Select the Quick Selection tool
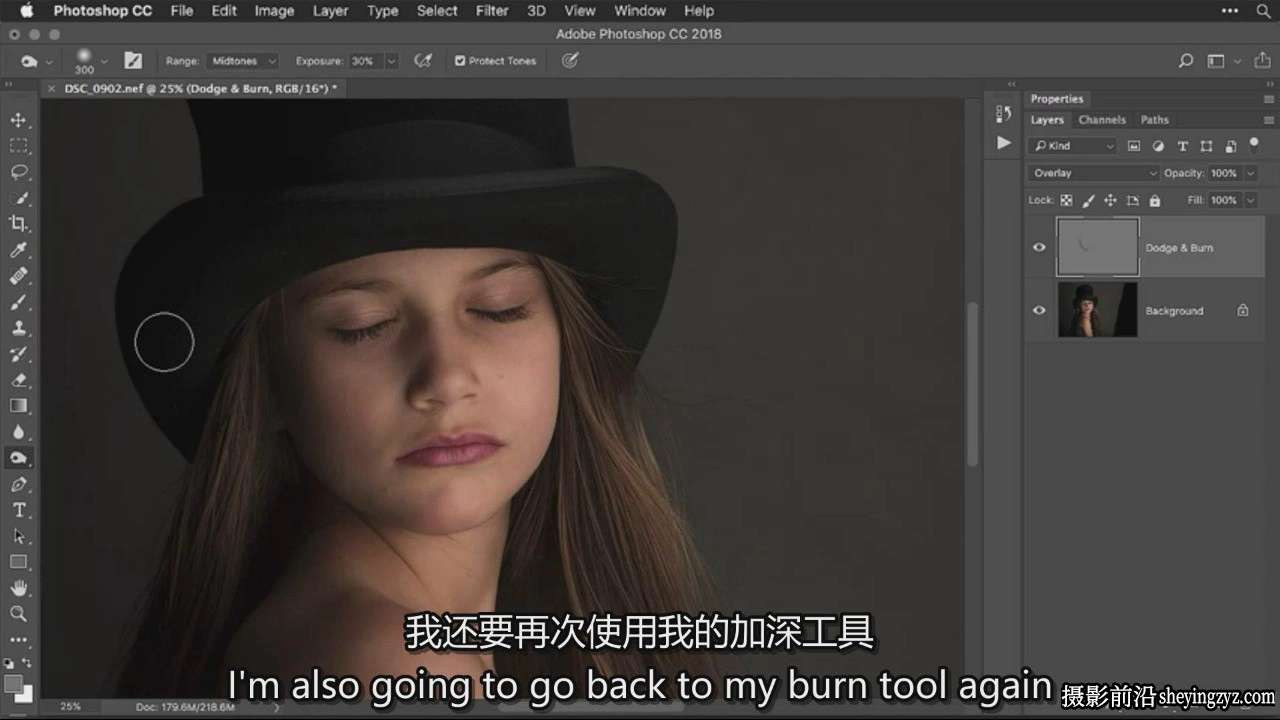Screen dimensions: 1280x720 click(18, 198)
